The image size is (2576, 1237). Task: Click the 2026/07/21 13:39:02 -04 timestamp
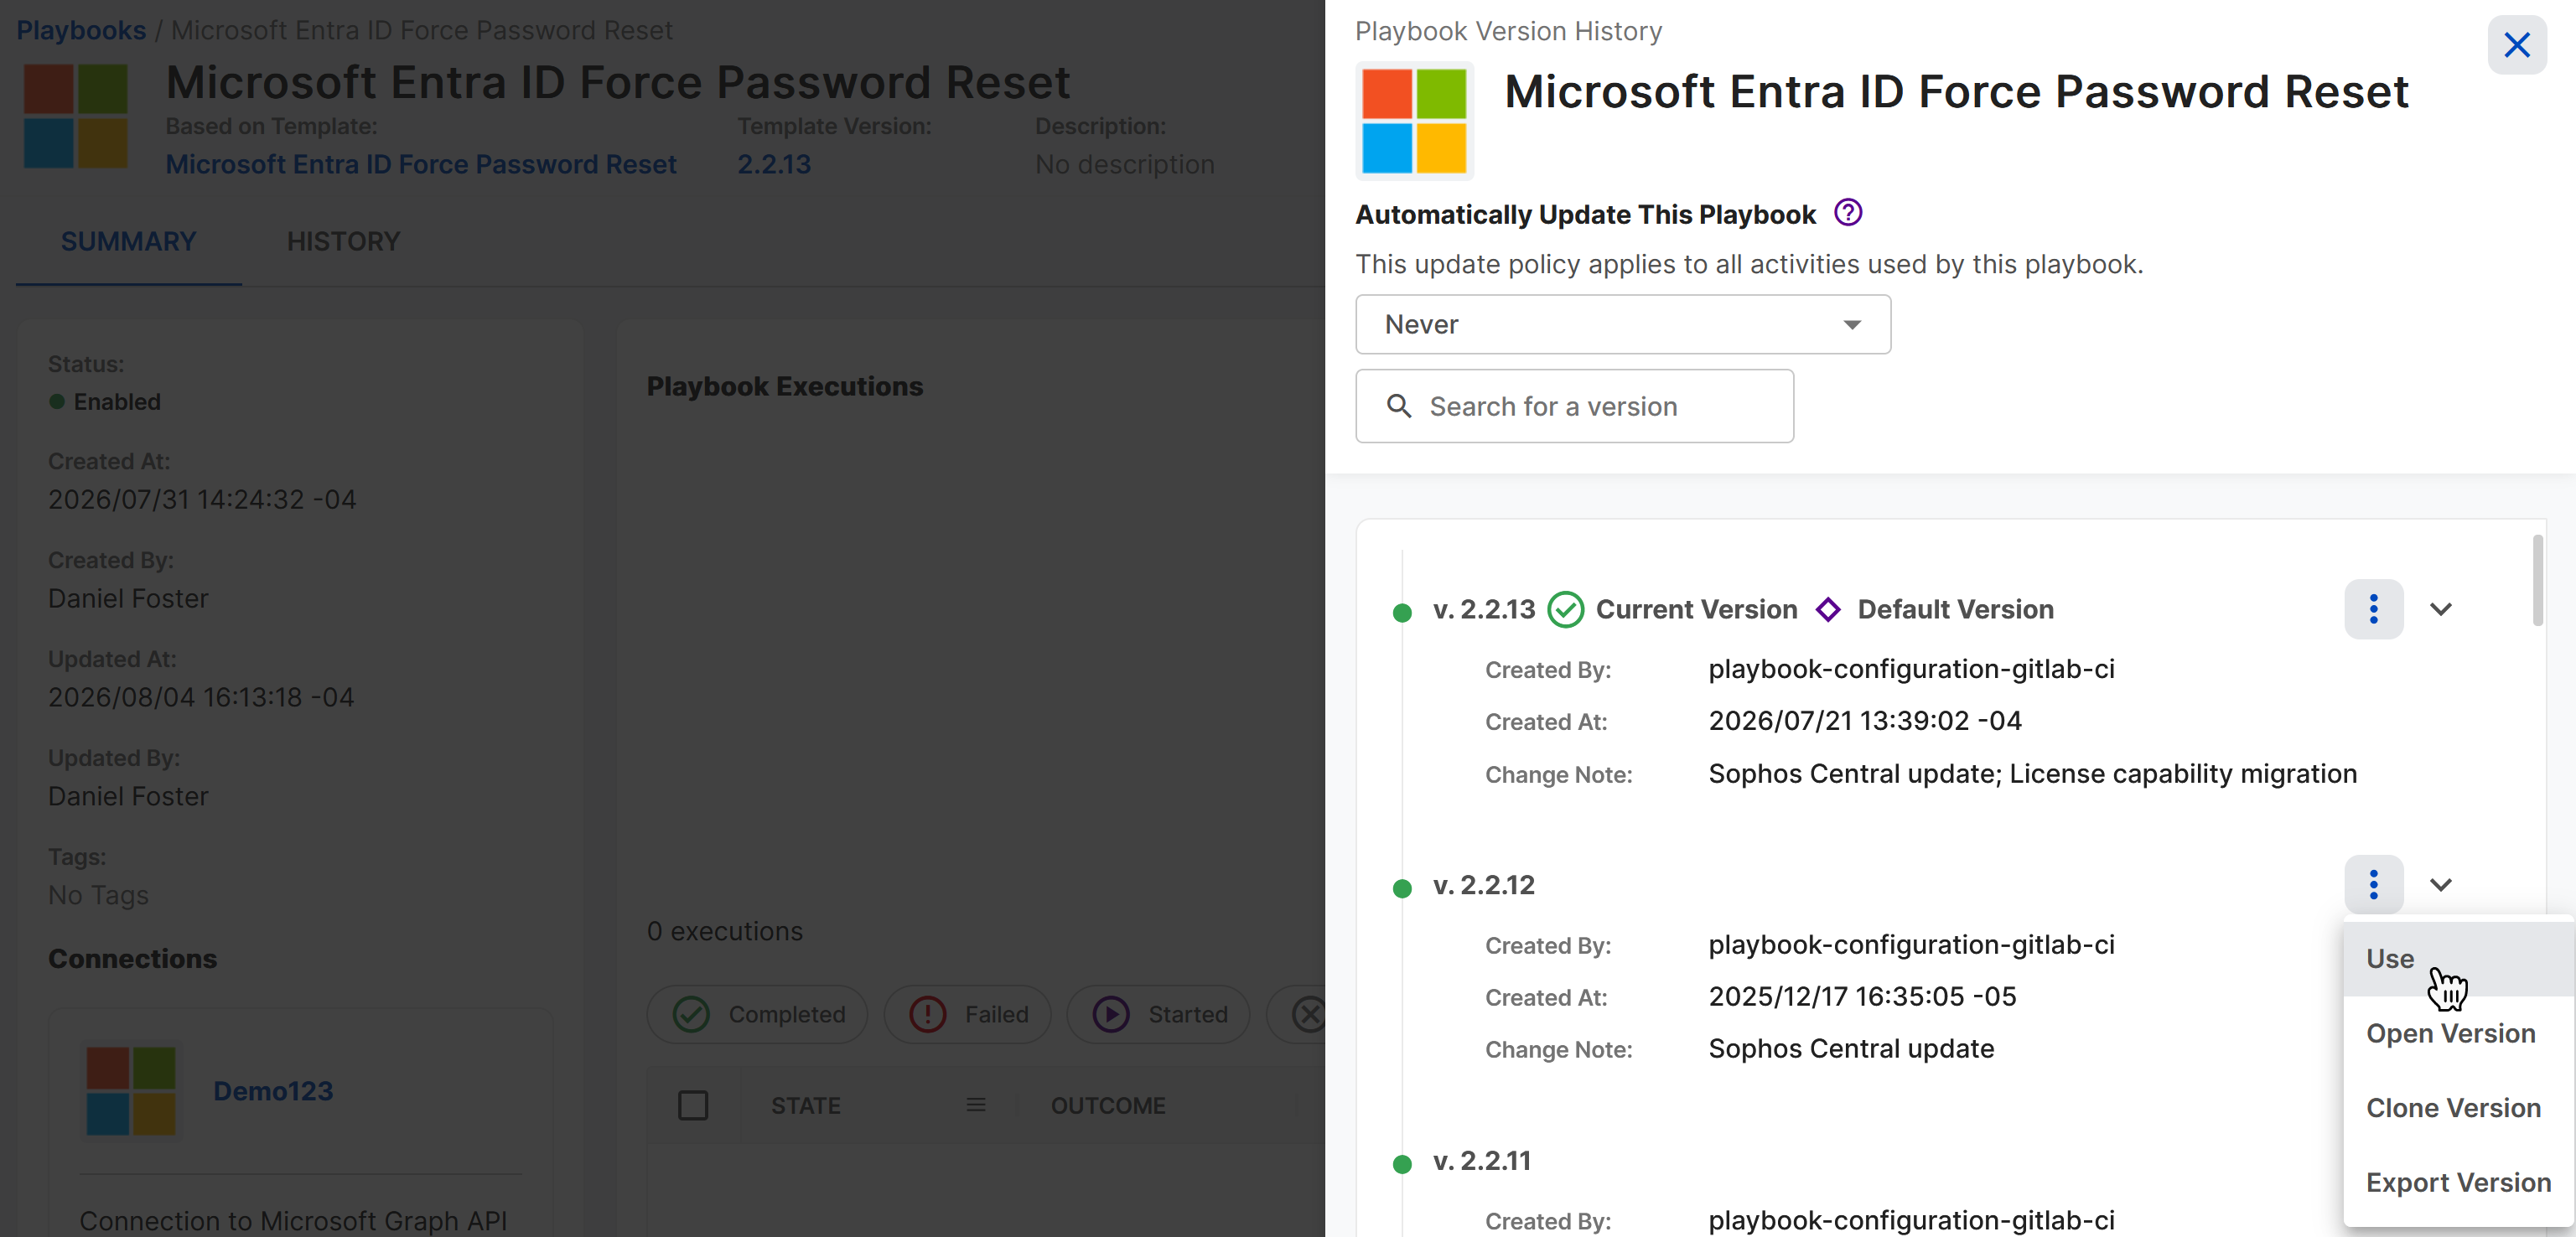1865,720
